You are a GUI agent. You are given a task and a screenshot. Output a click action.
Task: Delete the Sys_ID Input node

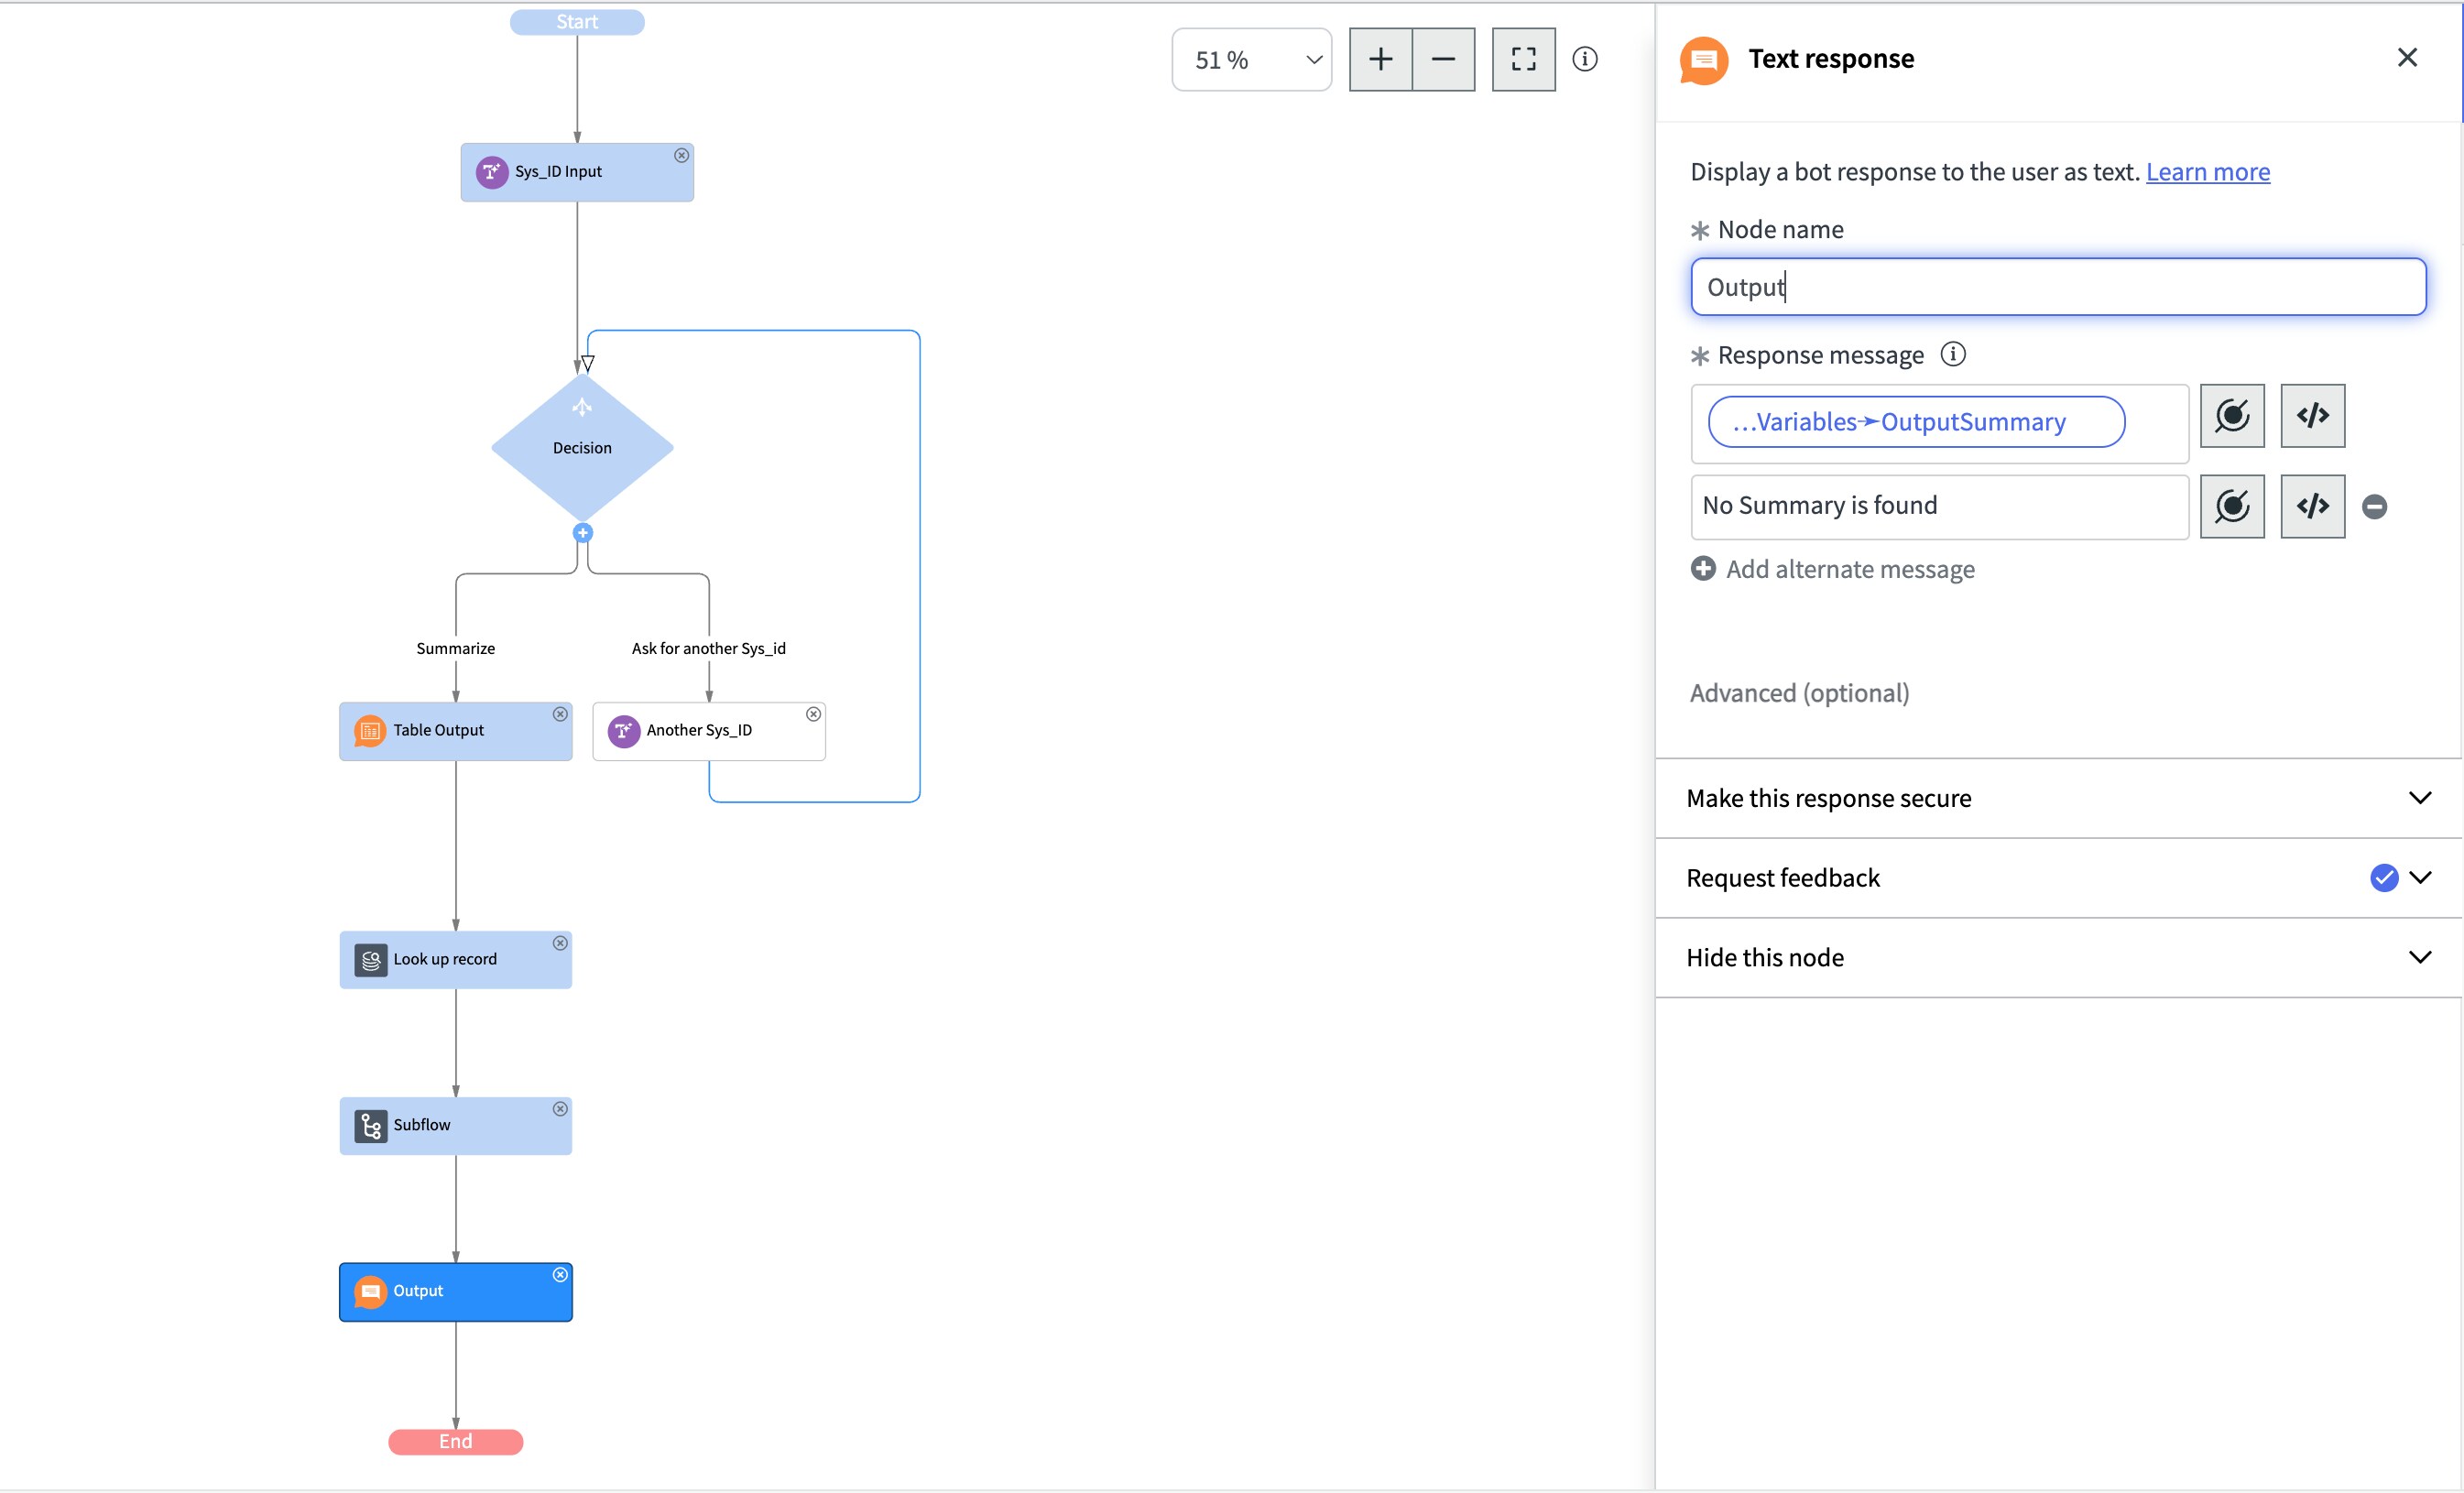(681, 156)
